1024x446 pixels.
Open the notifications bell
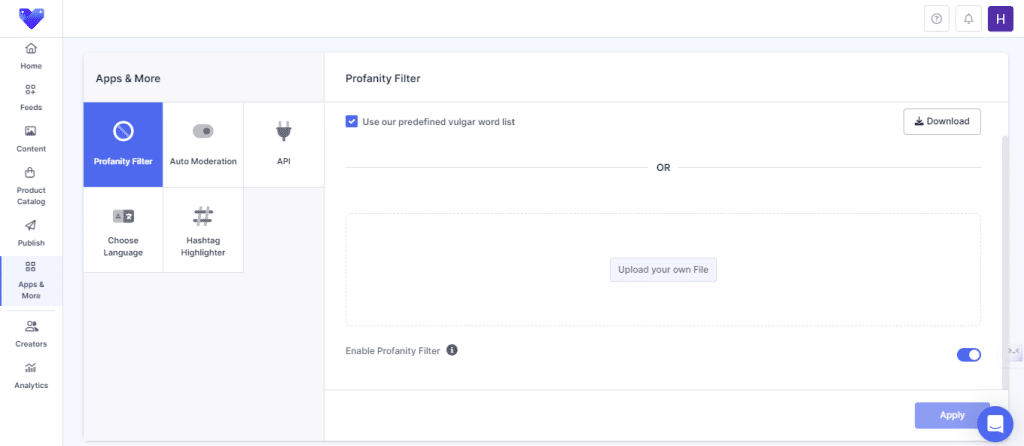(968, 18)
